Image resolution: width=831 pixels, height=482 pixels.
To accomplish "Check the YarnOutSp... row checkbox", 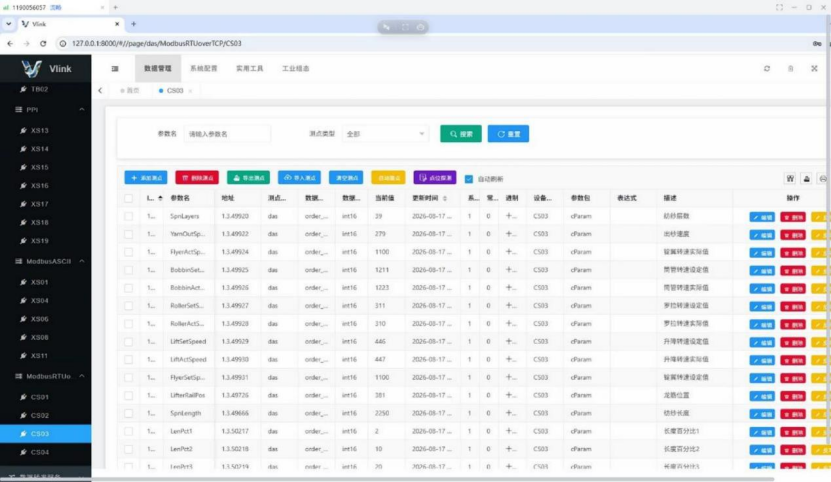I will (128, 234).
